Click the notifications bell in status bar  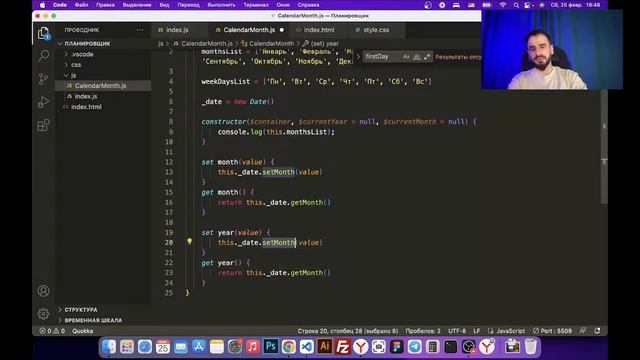coord(598,331)
